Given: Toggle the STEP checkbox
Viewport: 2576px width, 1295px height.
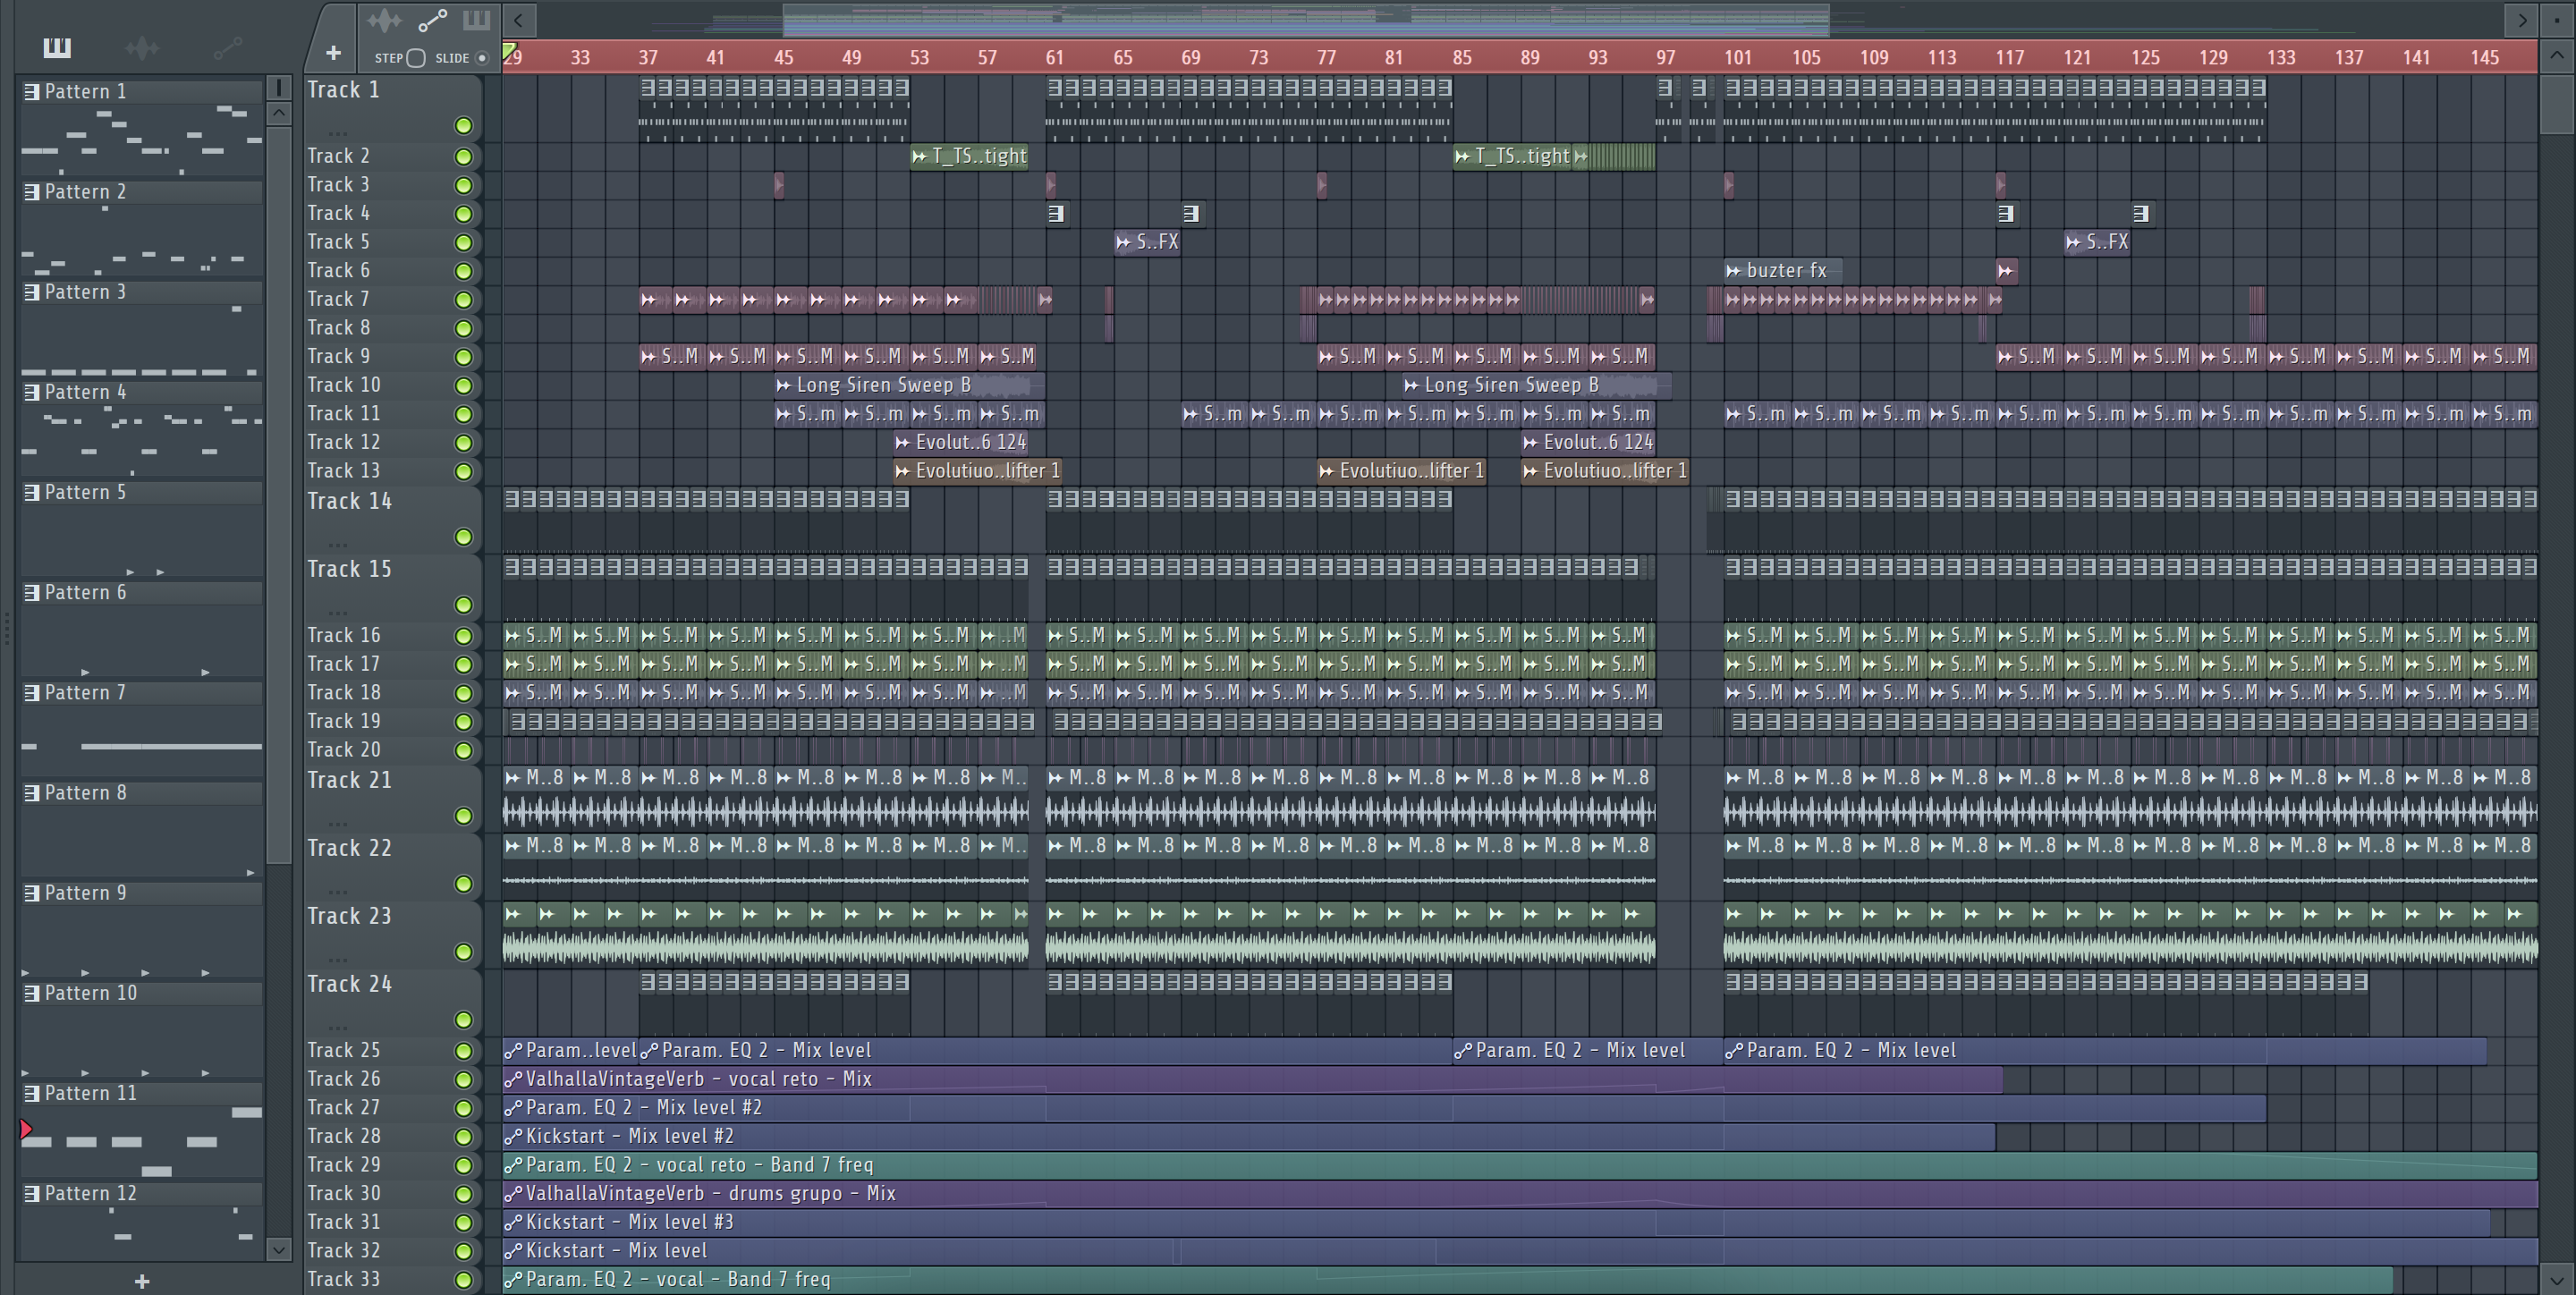Looking at the screenshot, I should 416,58.
